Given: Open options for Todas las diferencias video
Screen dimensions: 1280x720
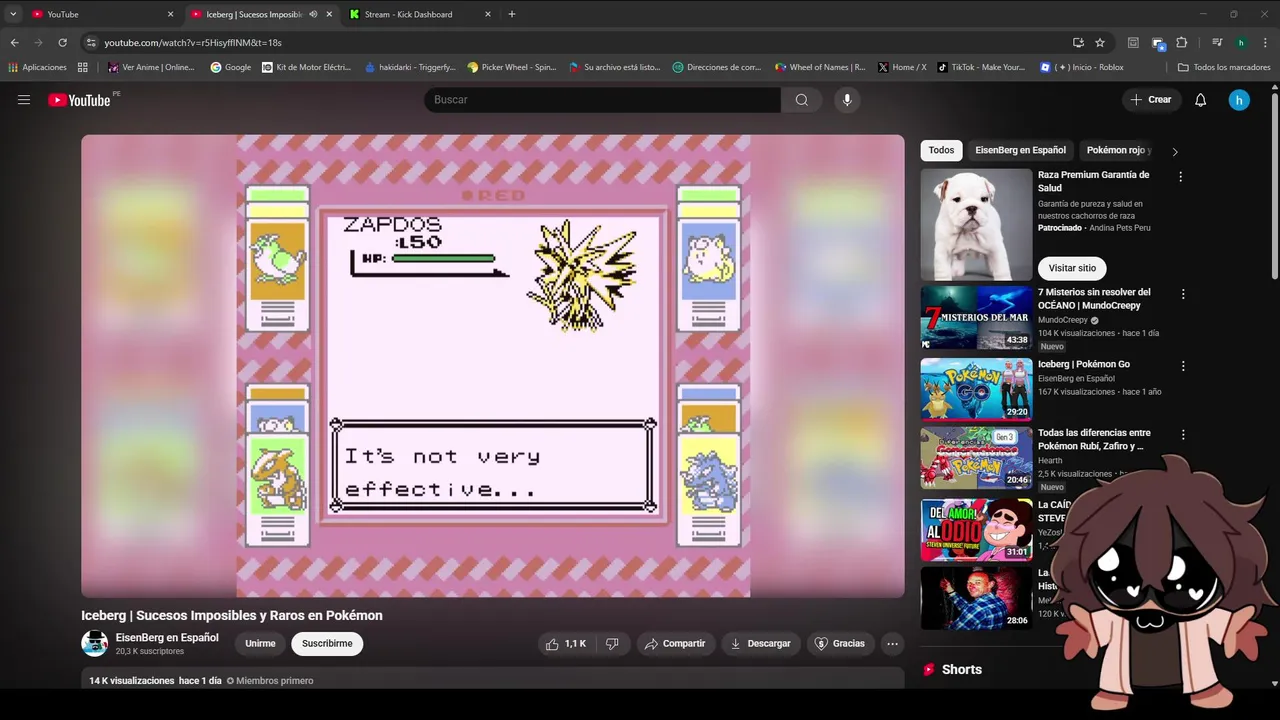Looking at the screenshot, I should tap(1183, 435).
